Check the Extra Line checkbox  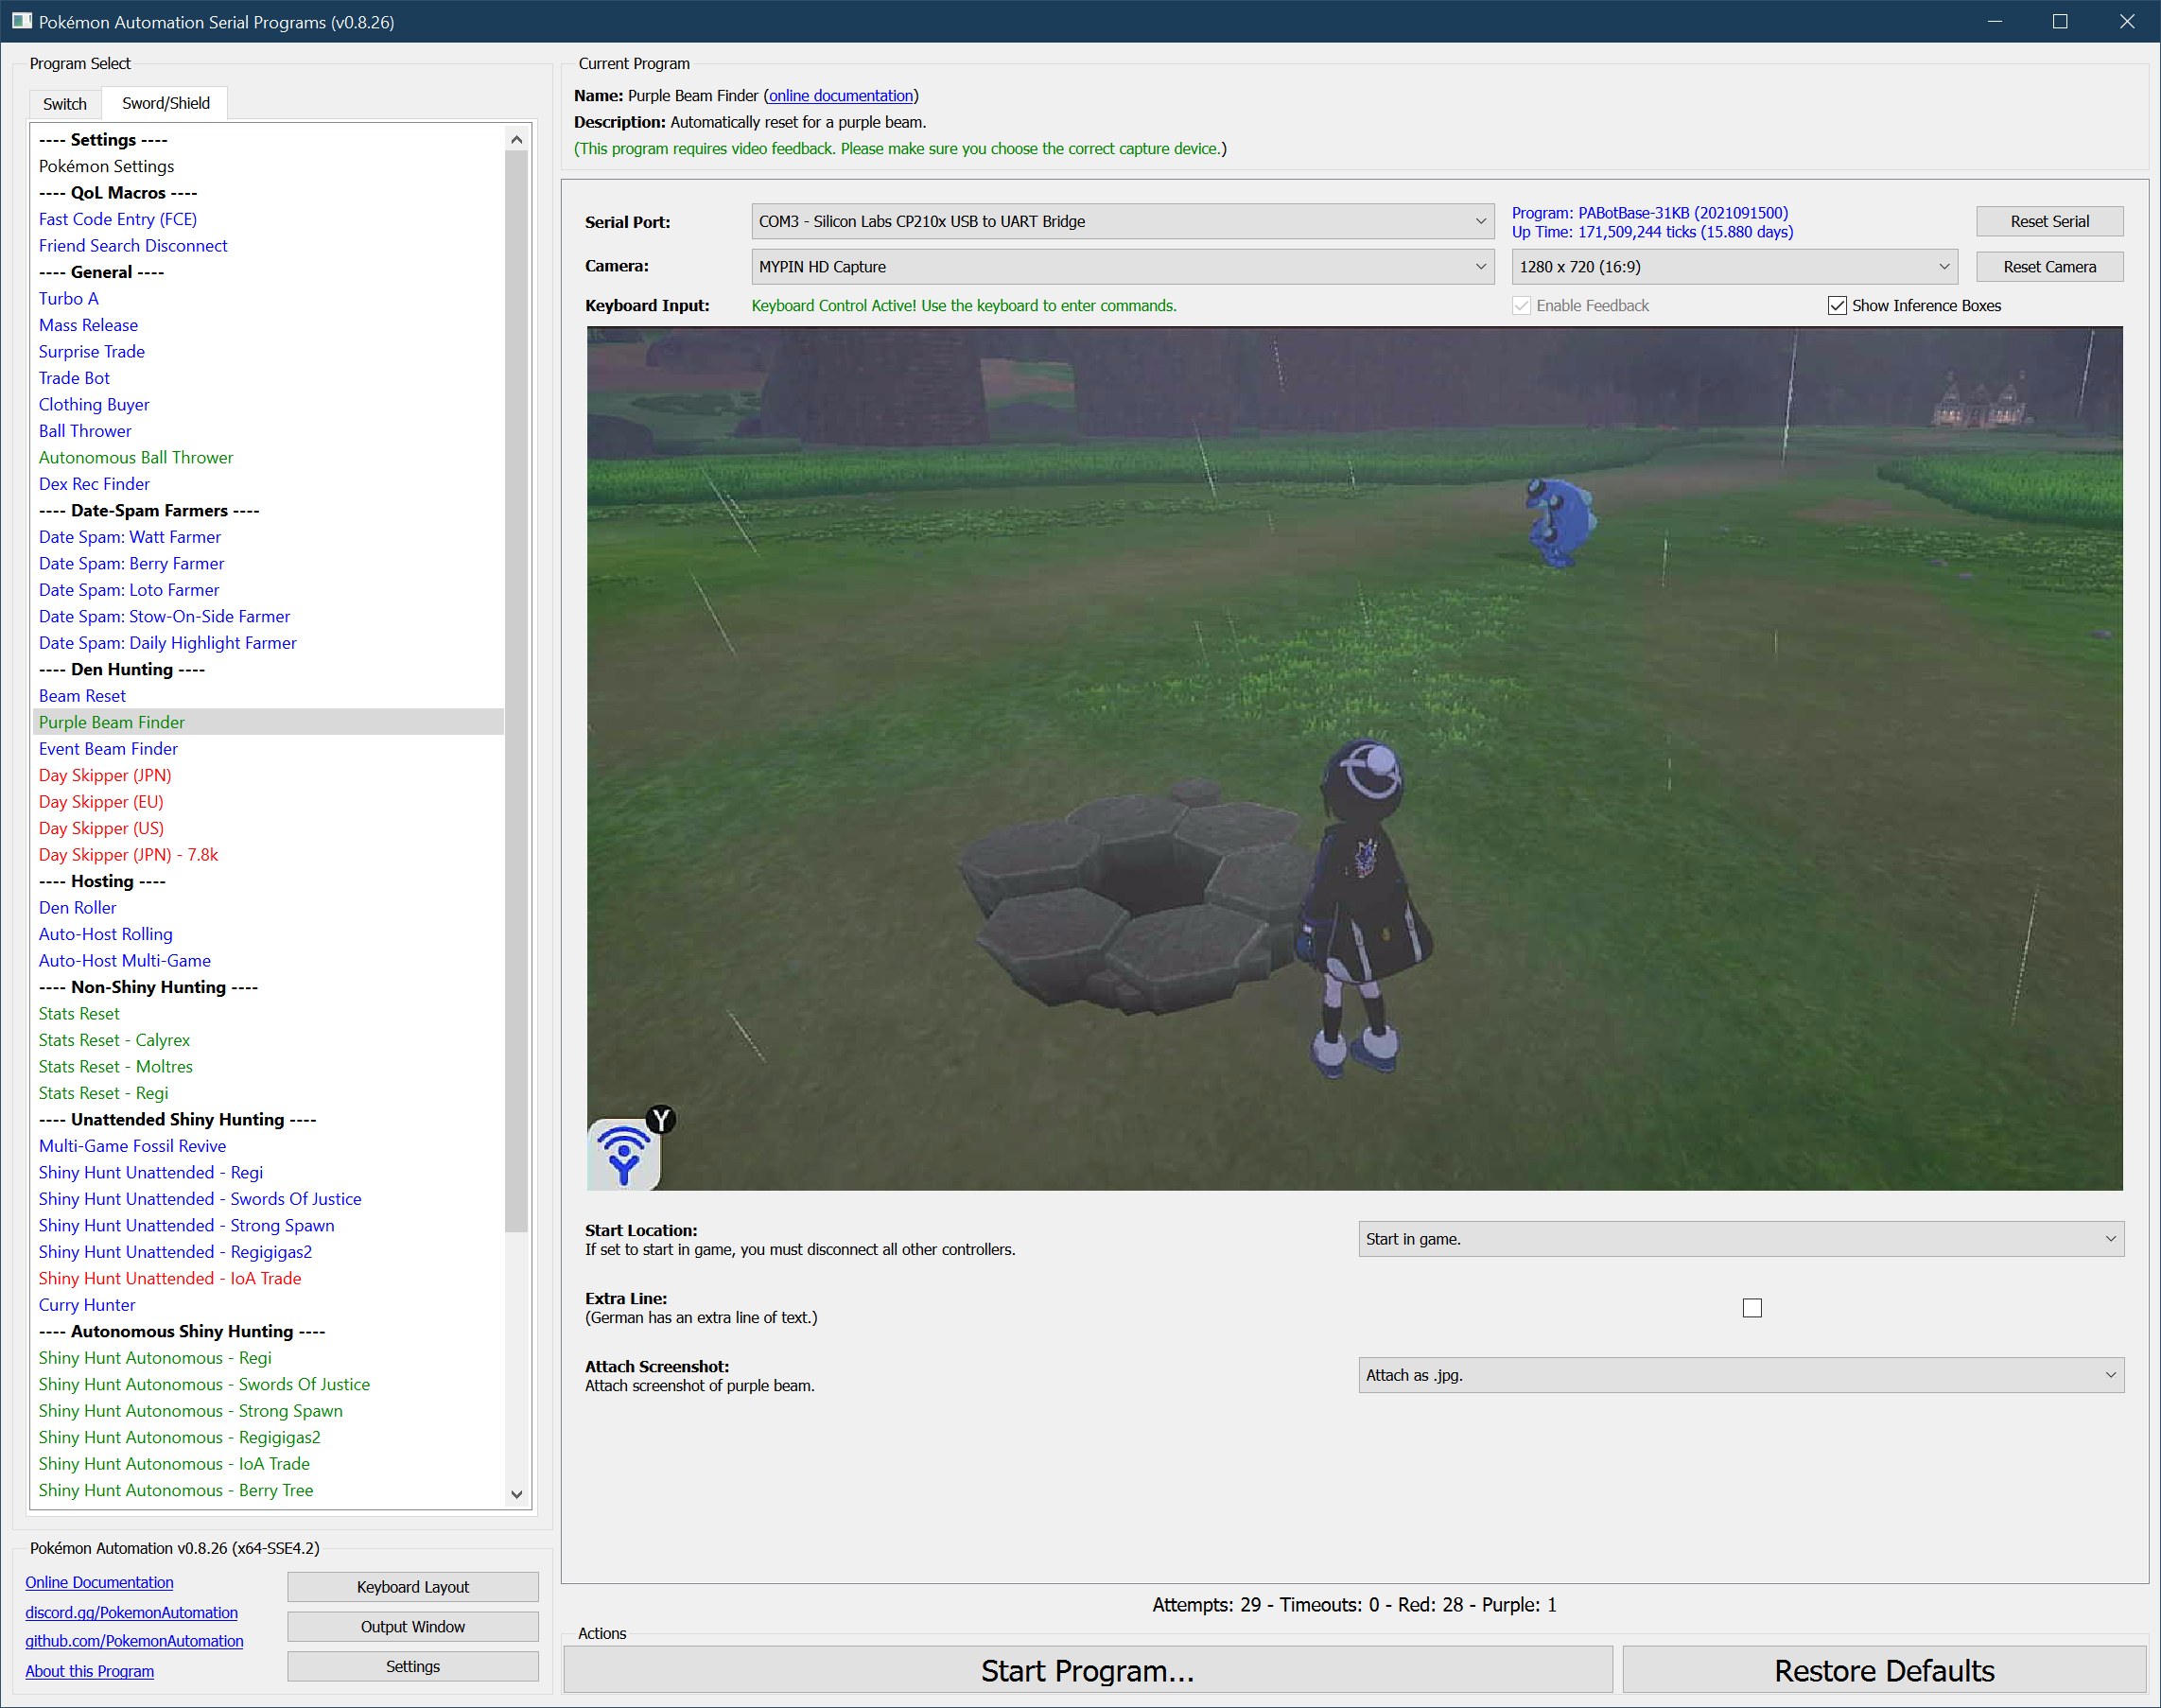1752,1308
